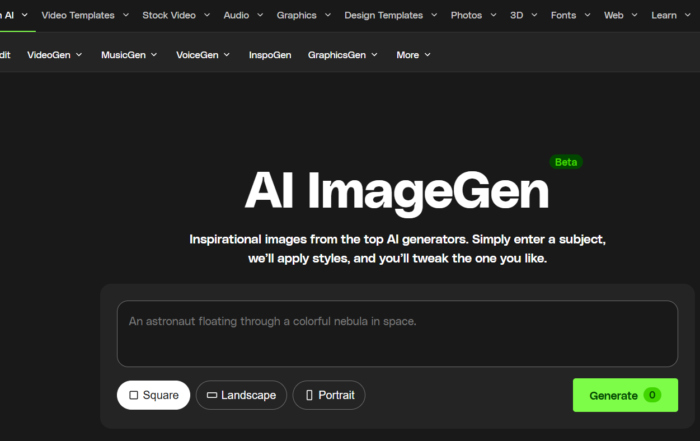700x441 pixels.
Task: Open the 3D category menu
Action: (x=523, y=15)
